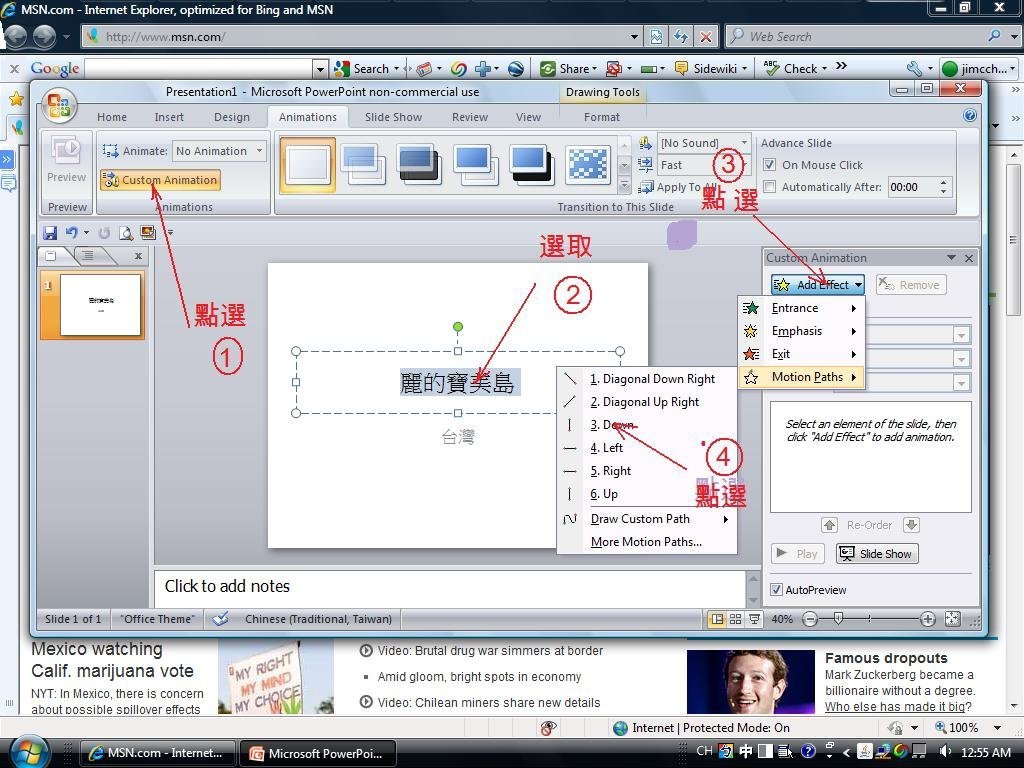Select Diagonal Down Right motion path

pyautogui.click(x=647, y=379)
